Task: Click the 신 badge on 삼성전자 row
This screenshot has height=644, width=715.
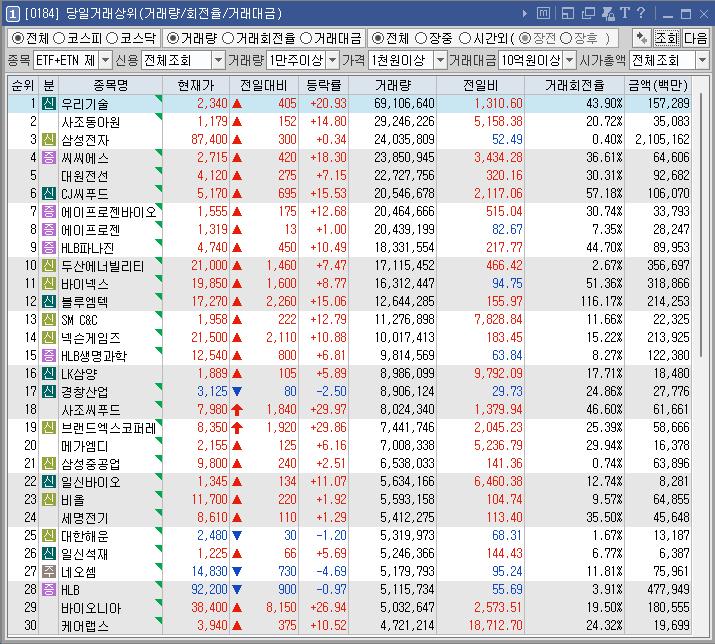Action: coord(49,140)
